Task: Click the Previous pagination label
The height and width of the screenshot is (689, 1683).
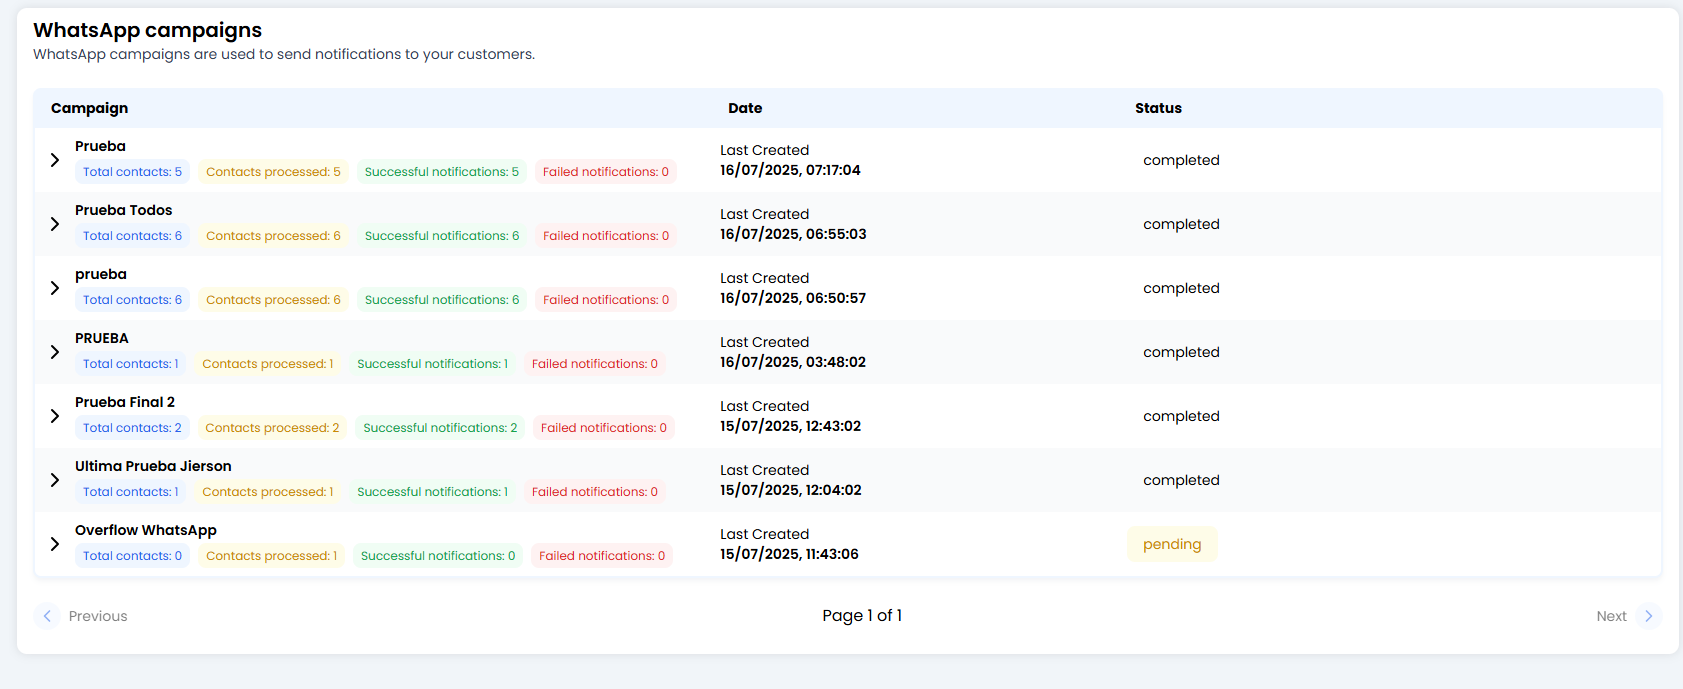Action: tap(98, 616)
